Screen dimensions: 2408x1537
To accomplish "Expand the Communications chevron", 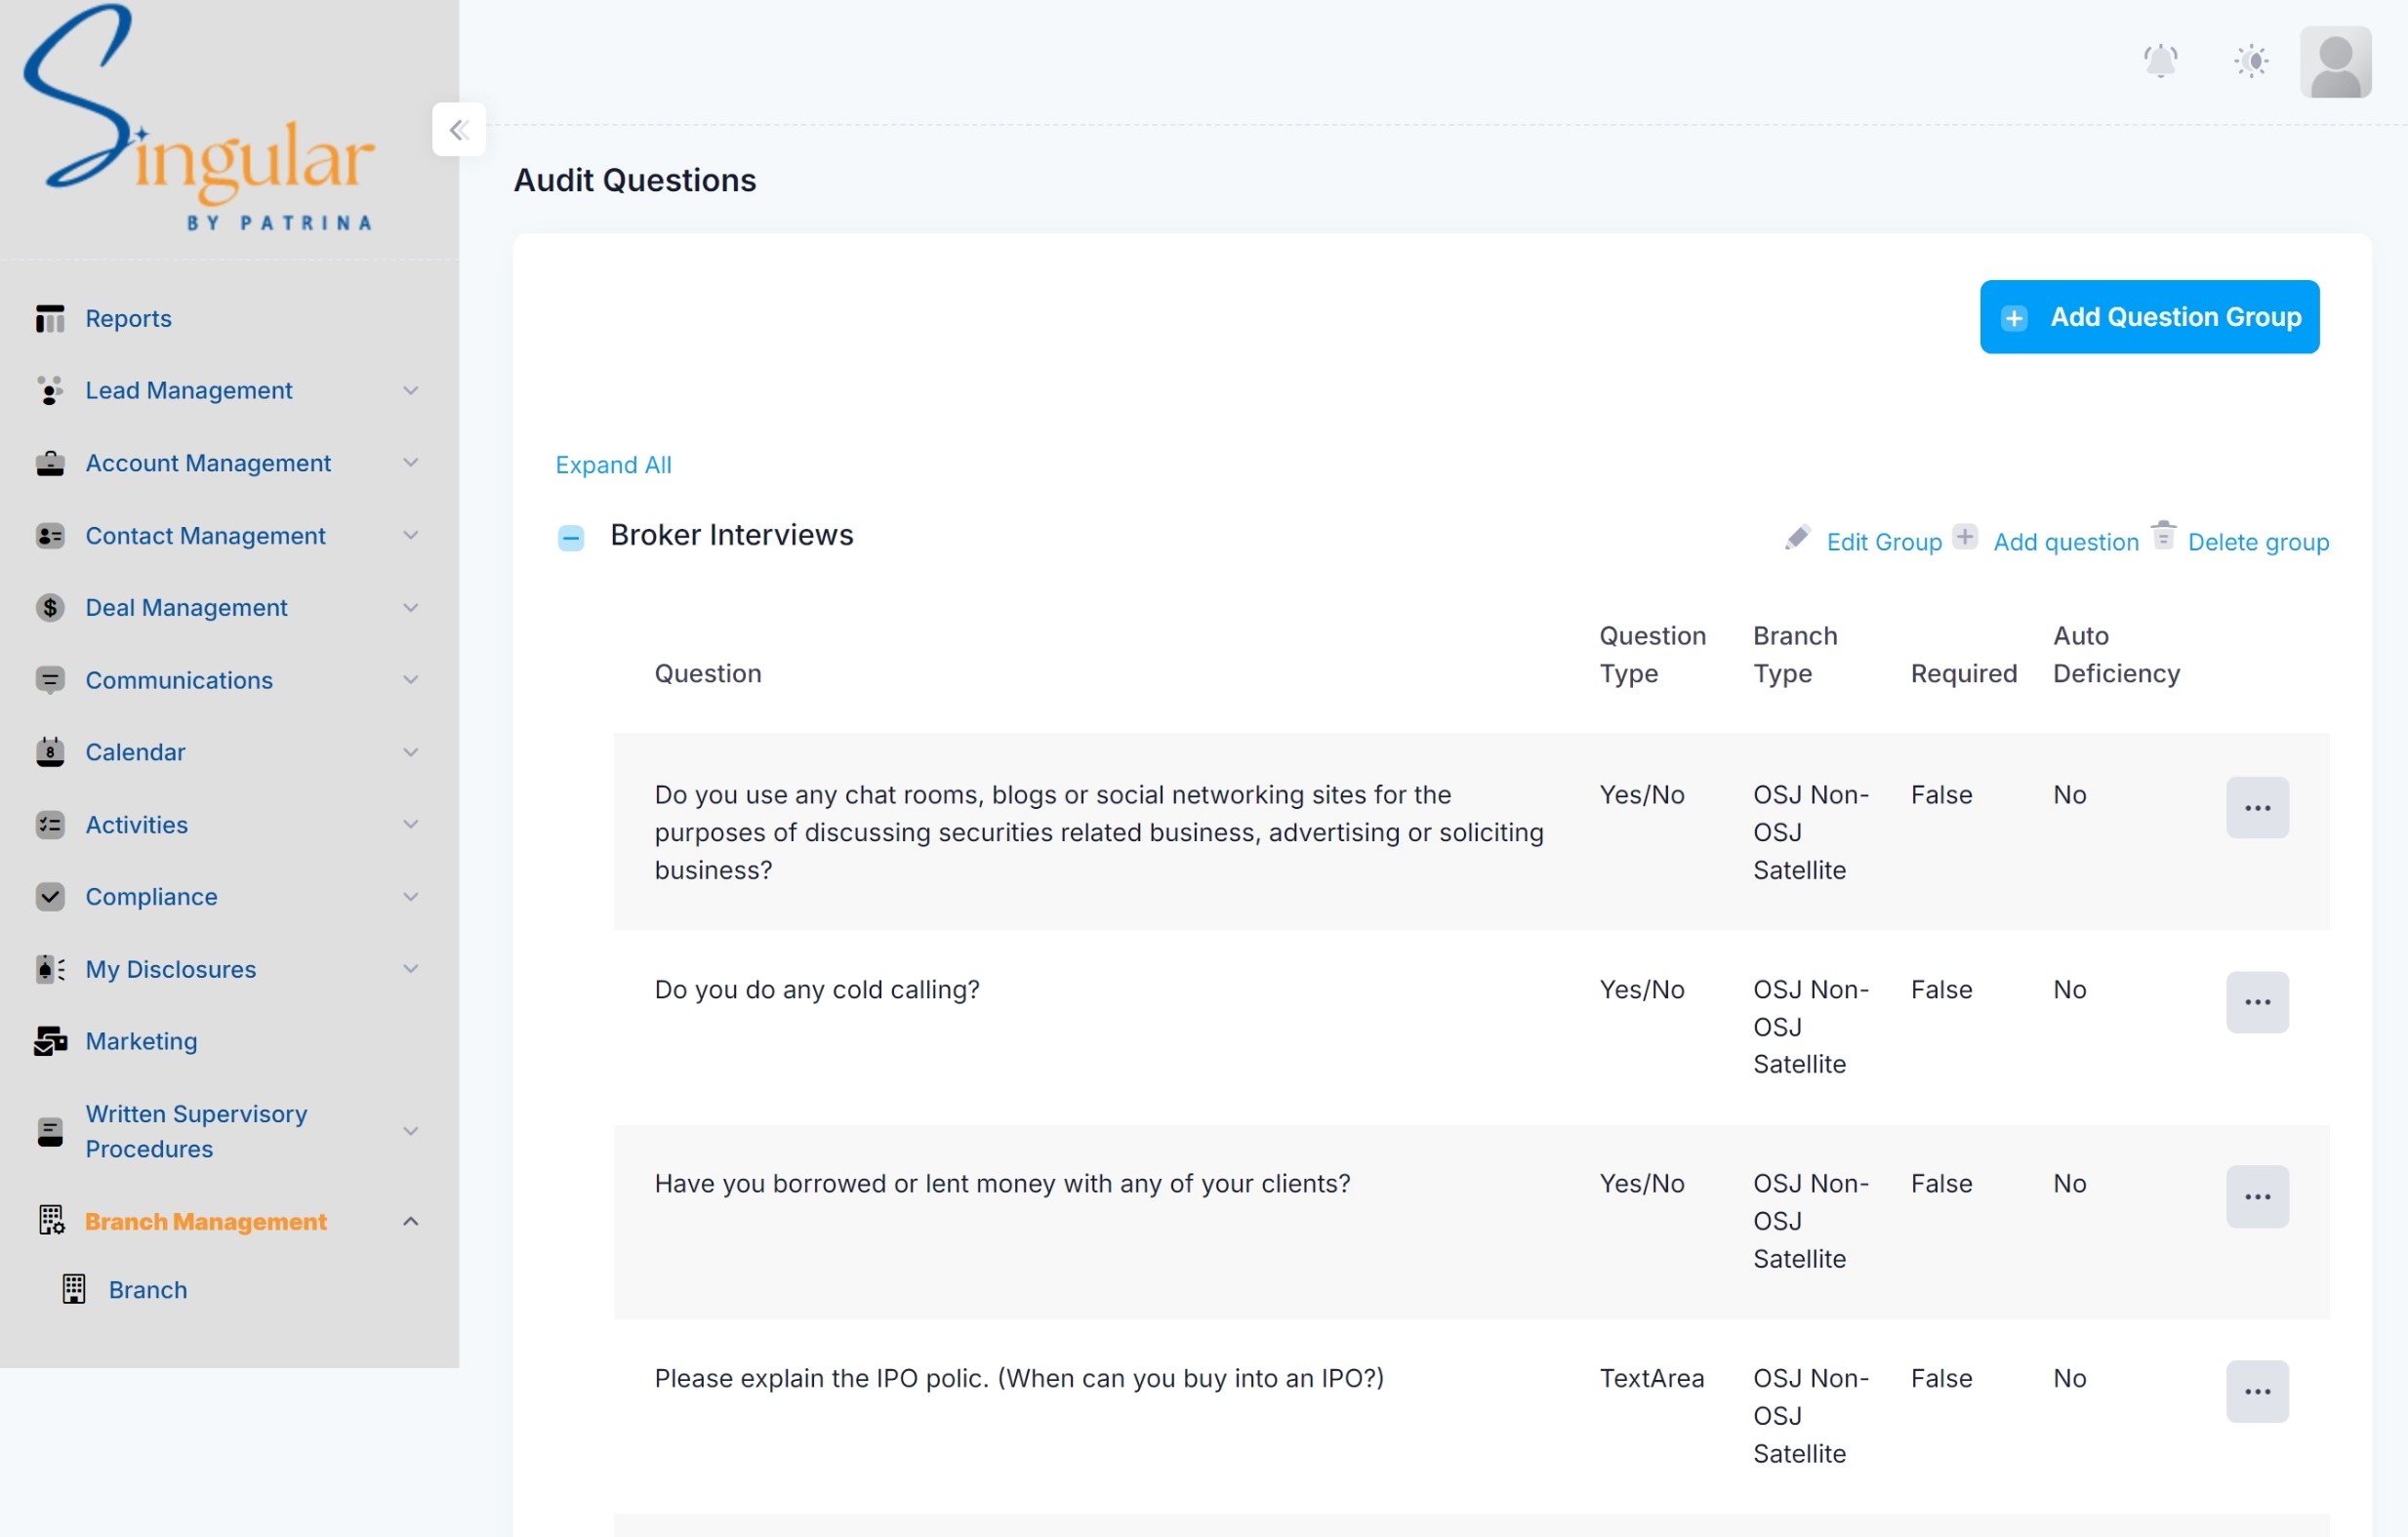I will (x=410, y=680).
